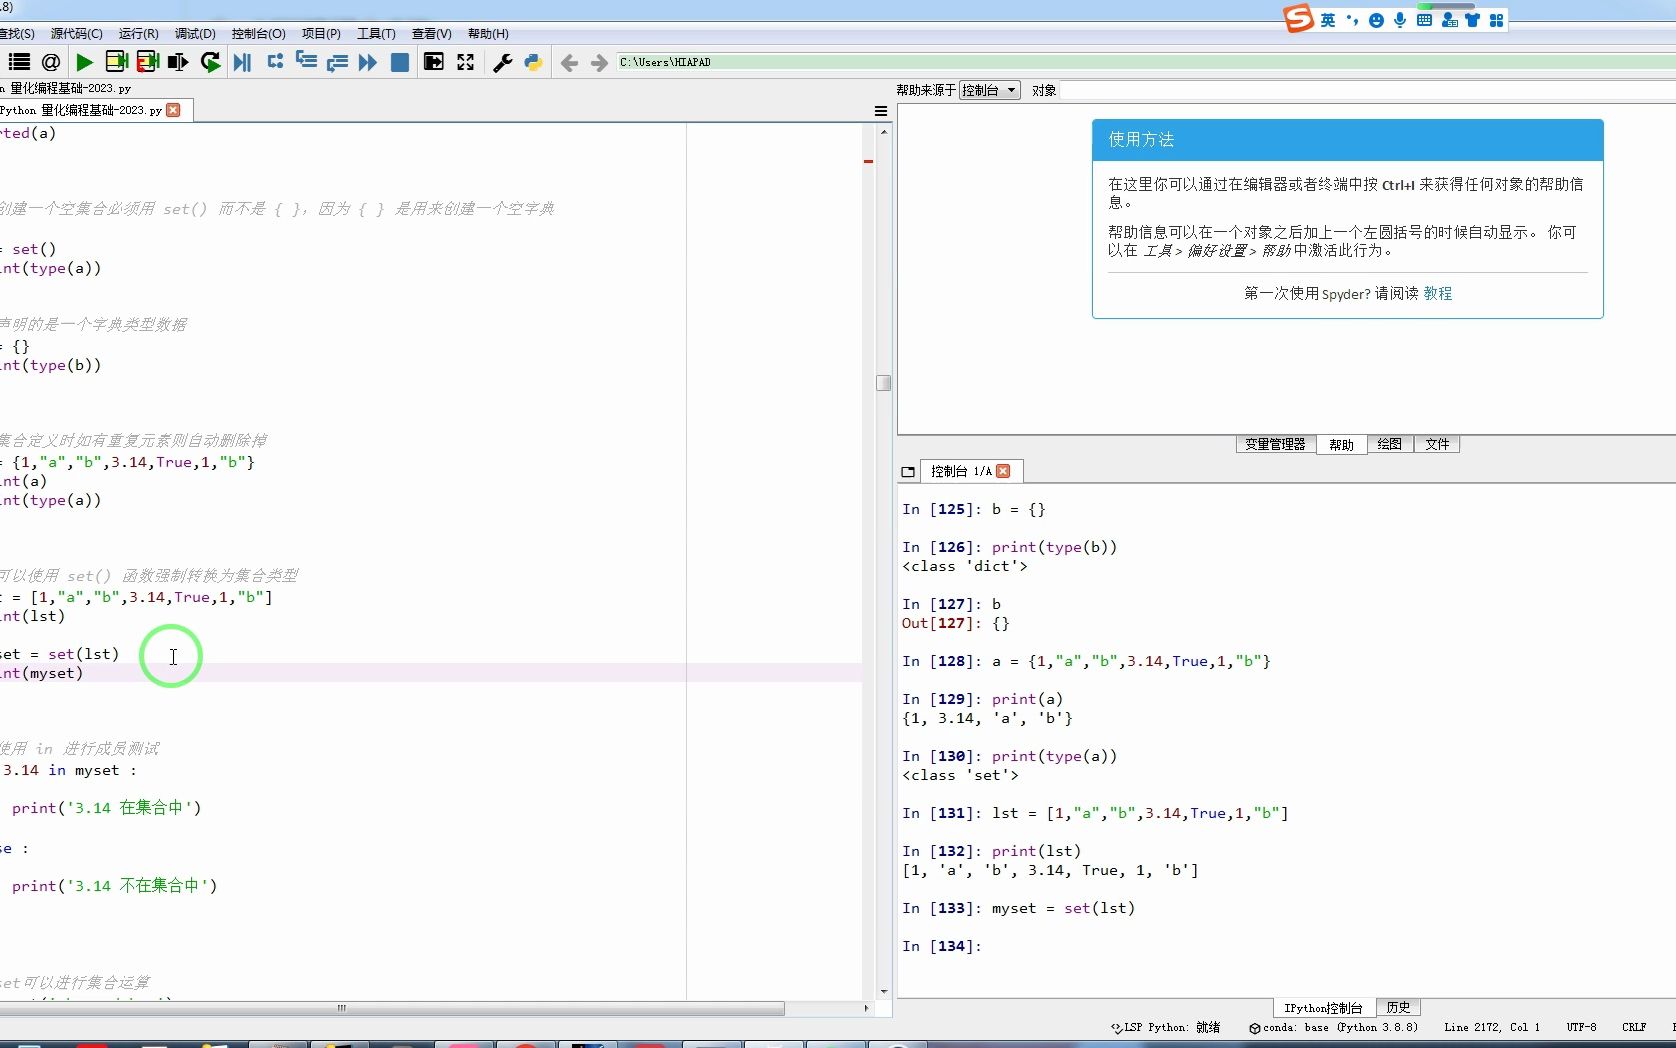Open the PYTHONPATH manager icon

pos(533,62)
